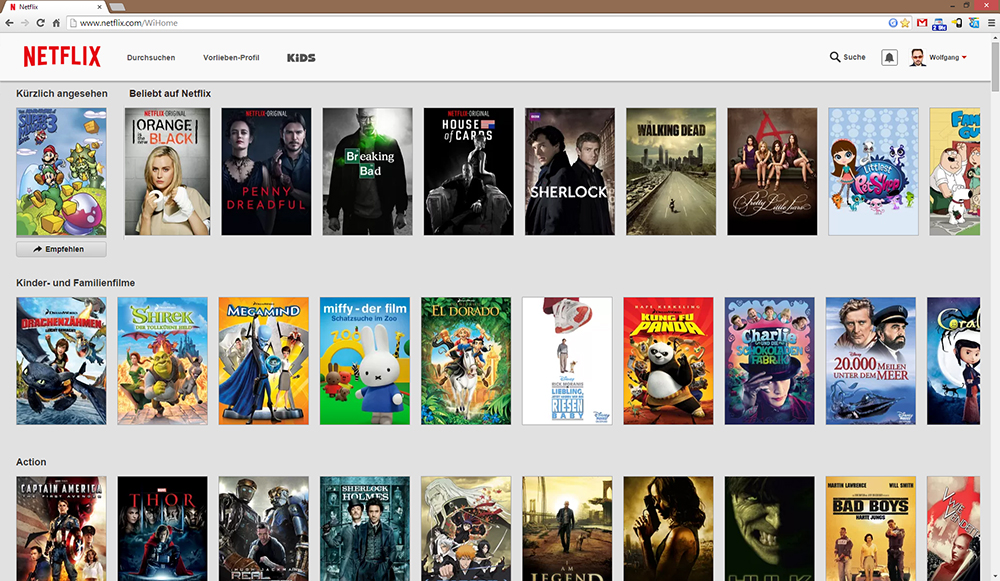
Task: Click Wolfgang's profile avatar
Action: pos(917,57)
